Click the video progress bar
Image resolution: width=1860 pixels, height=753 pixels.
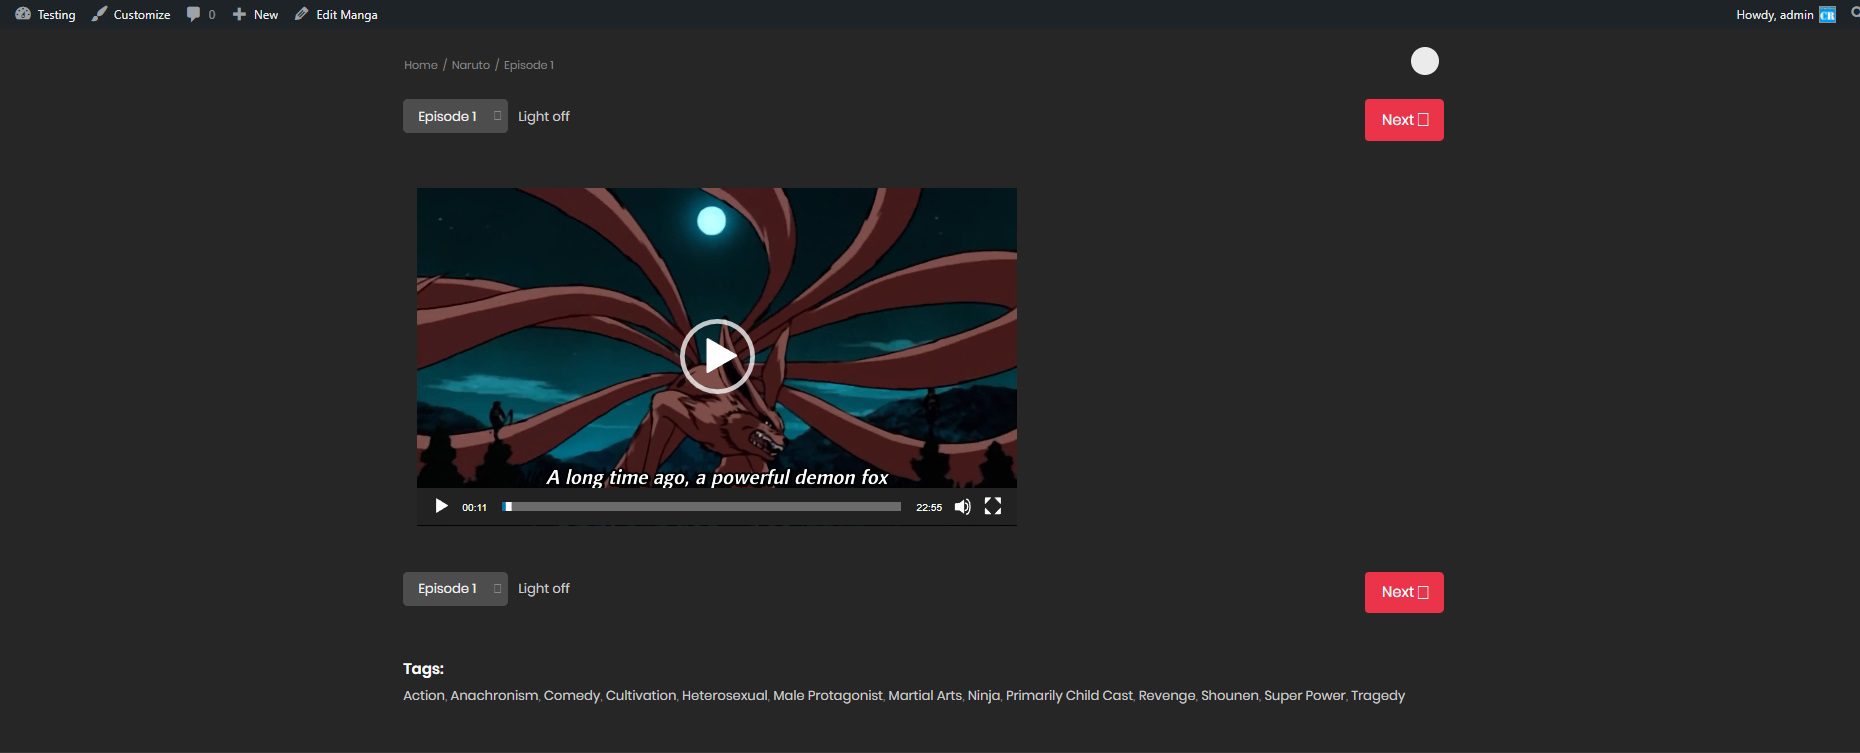pyautogui.click(x=702, y=507)
